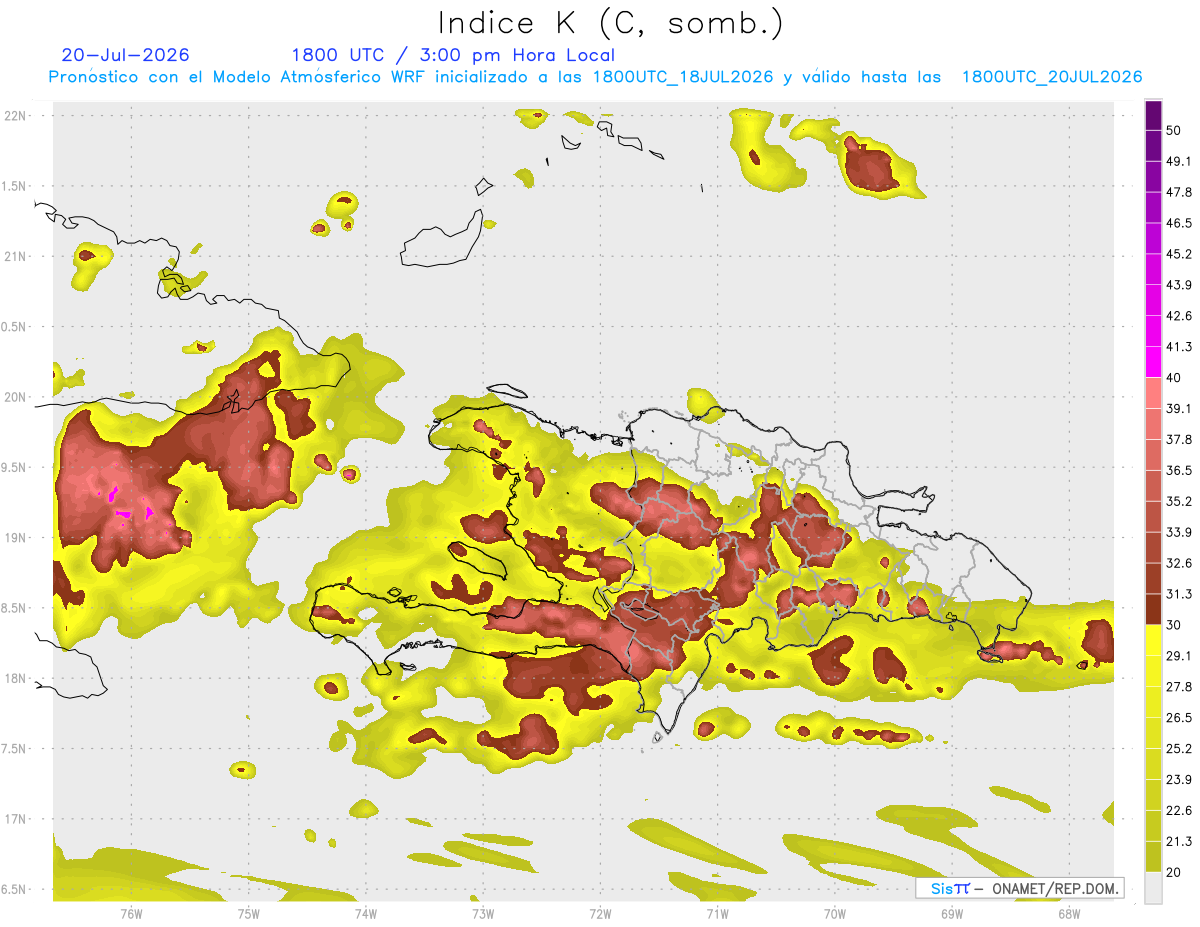Click the latitude label "17N"

click(x=16, y=820)
